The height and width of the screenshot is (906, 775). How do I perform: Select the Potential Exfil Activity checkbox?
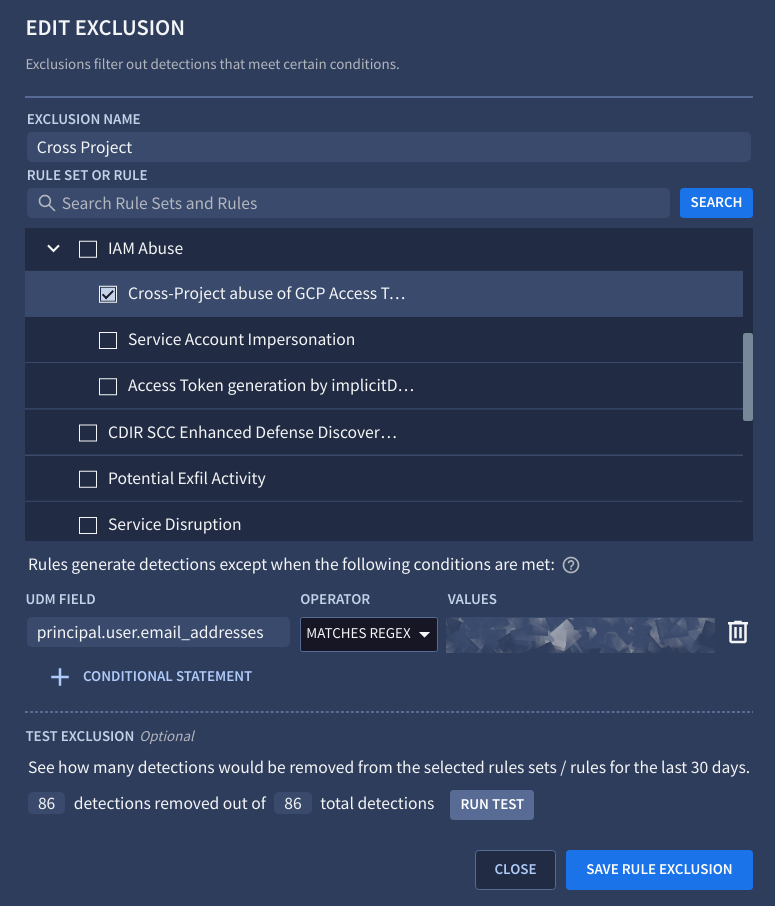click(87, 478)
